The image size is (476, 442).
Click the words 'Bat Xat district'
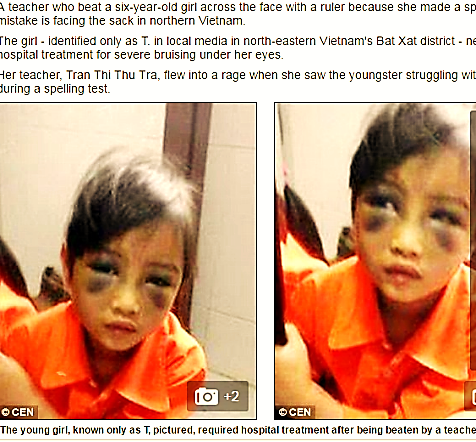point(416,41)
